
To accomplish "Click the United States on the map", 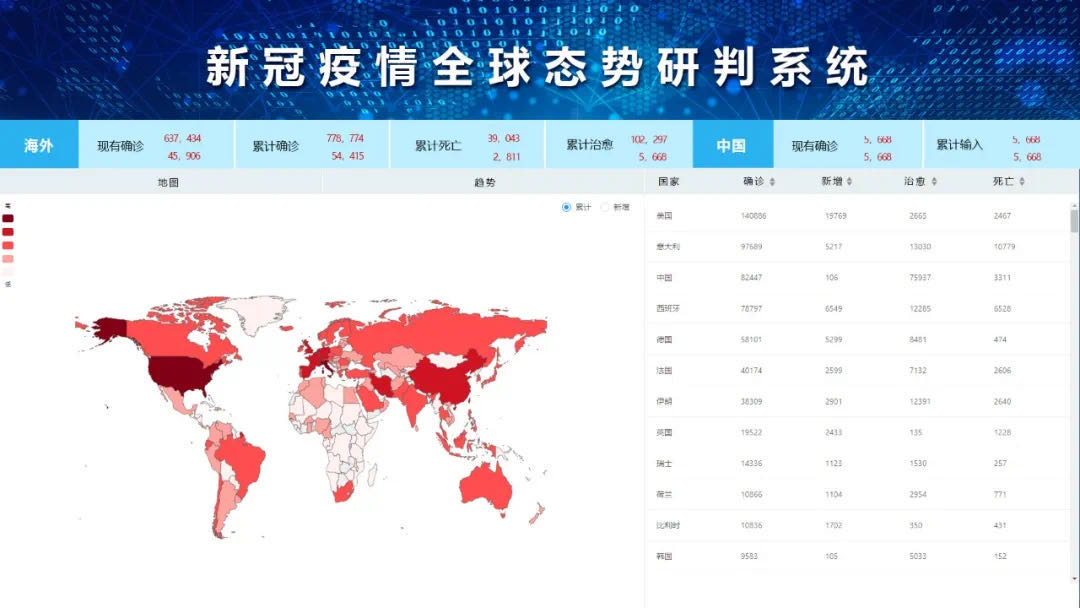I will click(x=183, y=371).
